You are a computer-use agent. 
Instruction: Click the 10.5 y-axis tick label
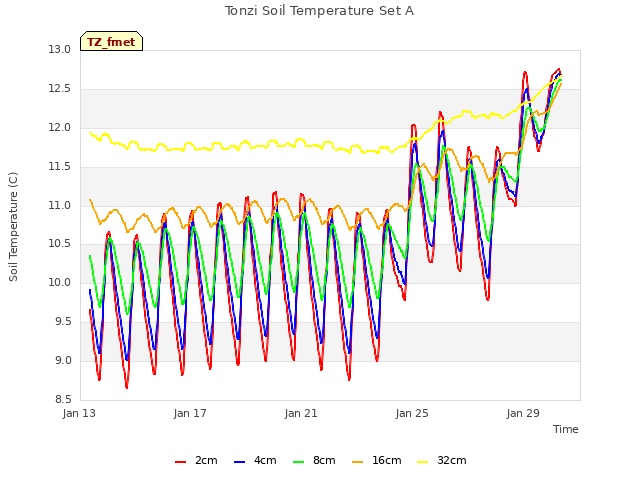[60, 244]
